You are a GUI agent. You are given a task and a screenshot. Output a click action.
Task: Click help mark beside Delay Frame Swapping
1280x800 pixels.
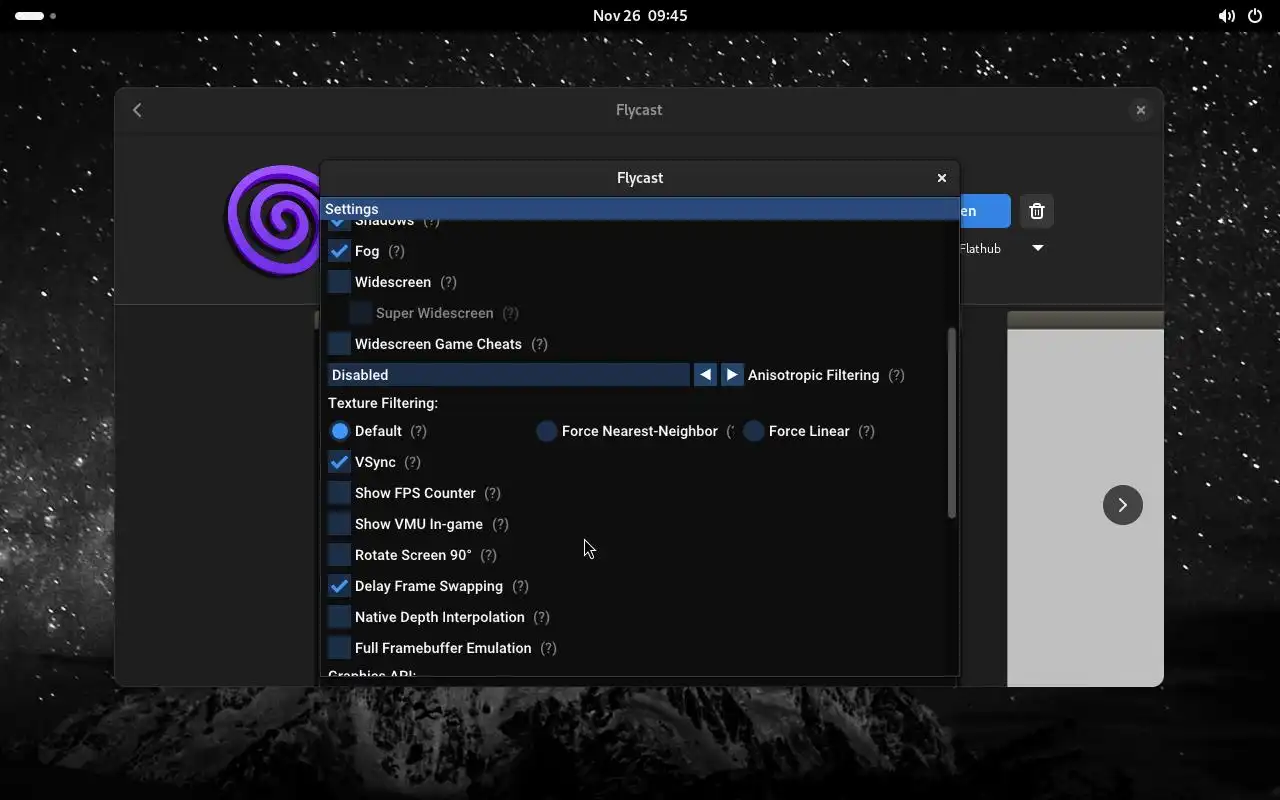521,586
